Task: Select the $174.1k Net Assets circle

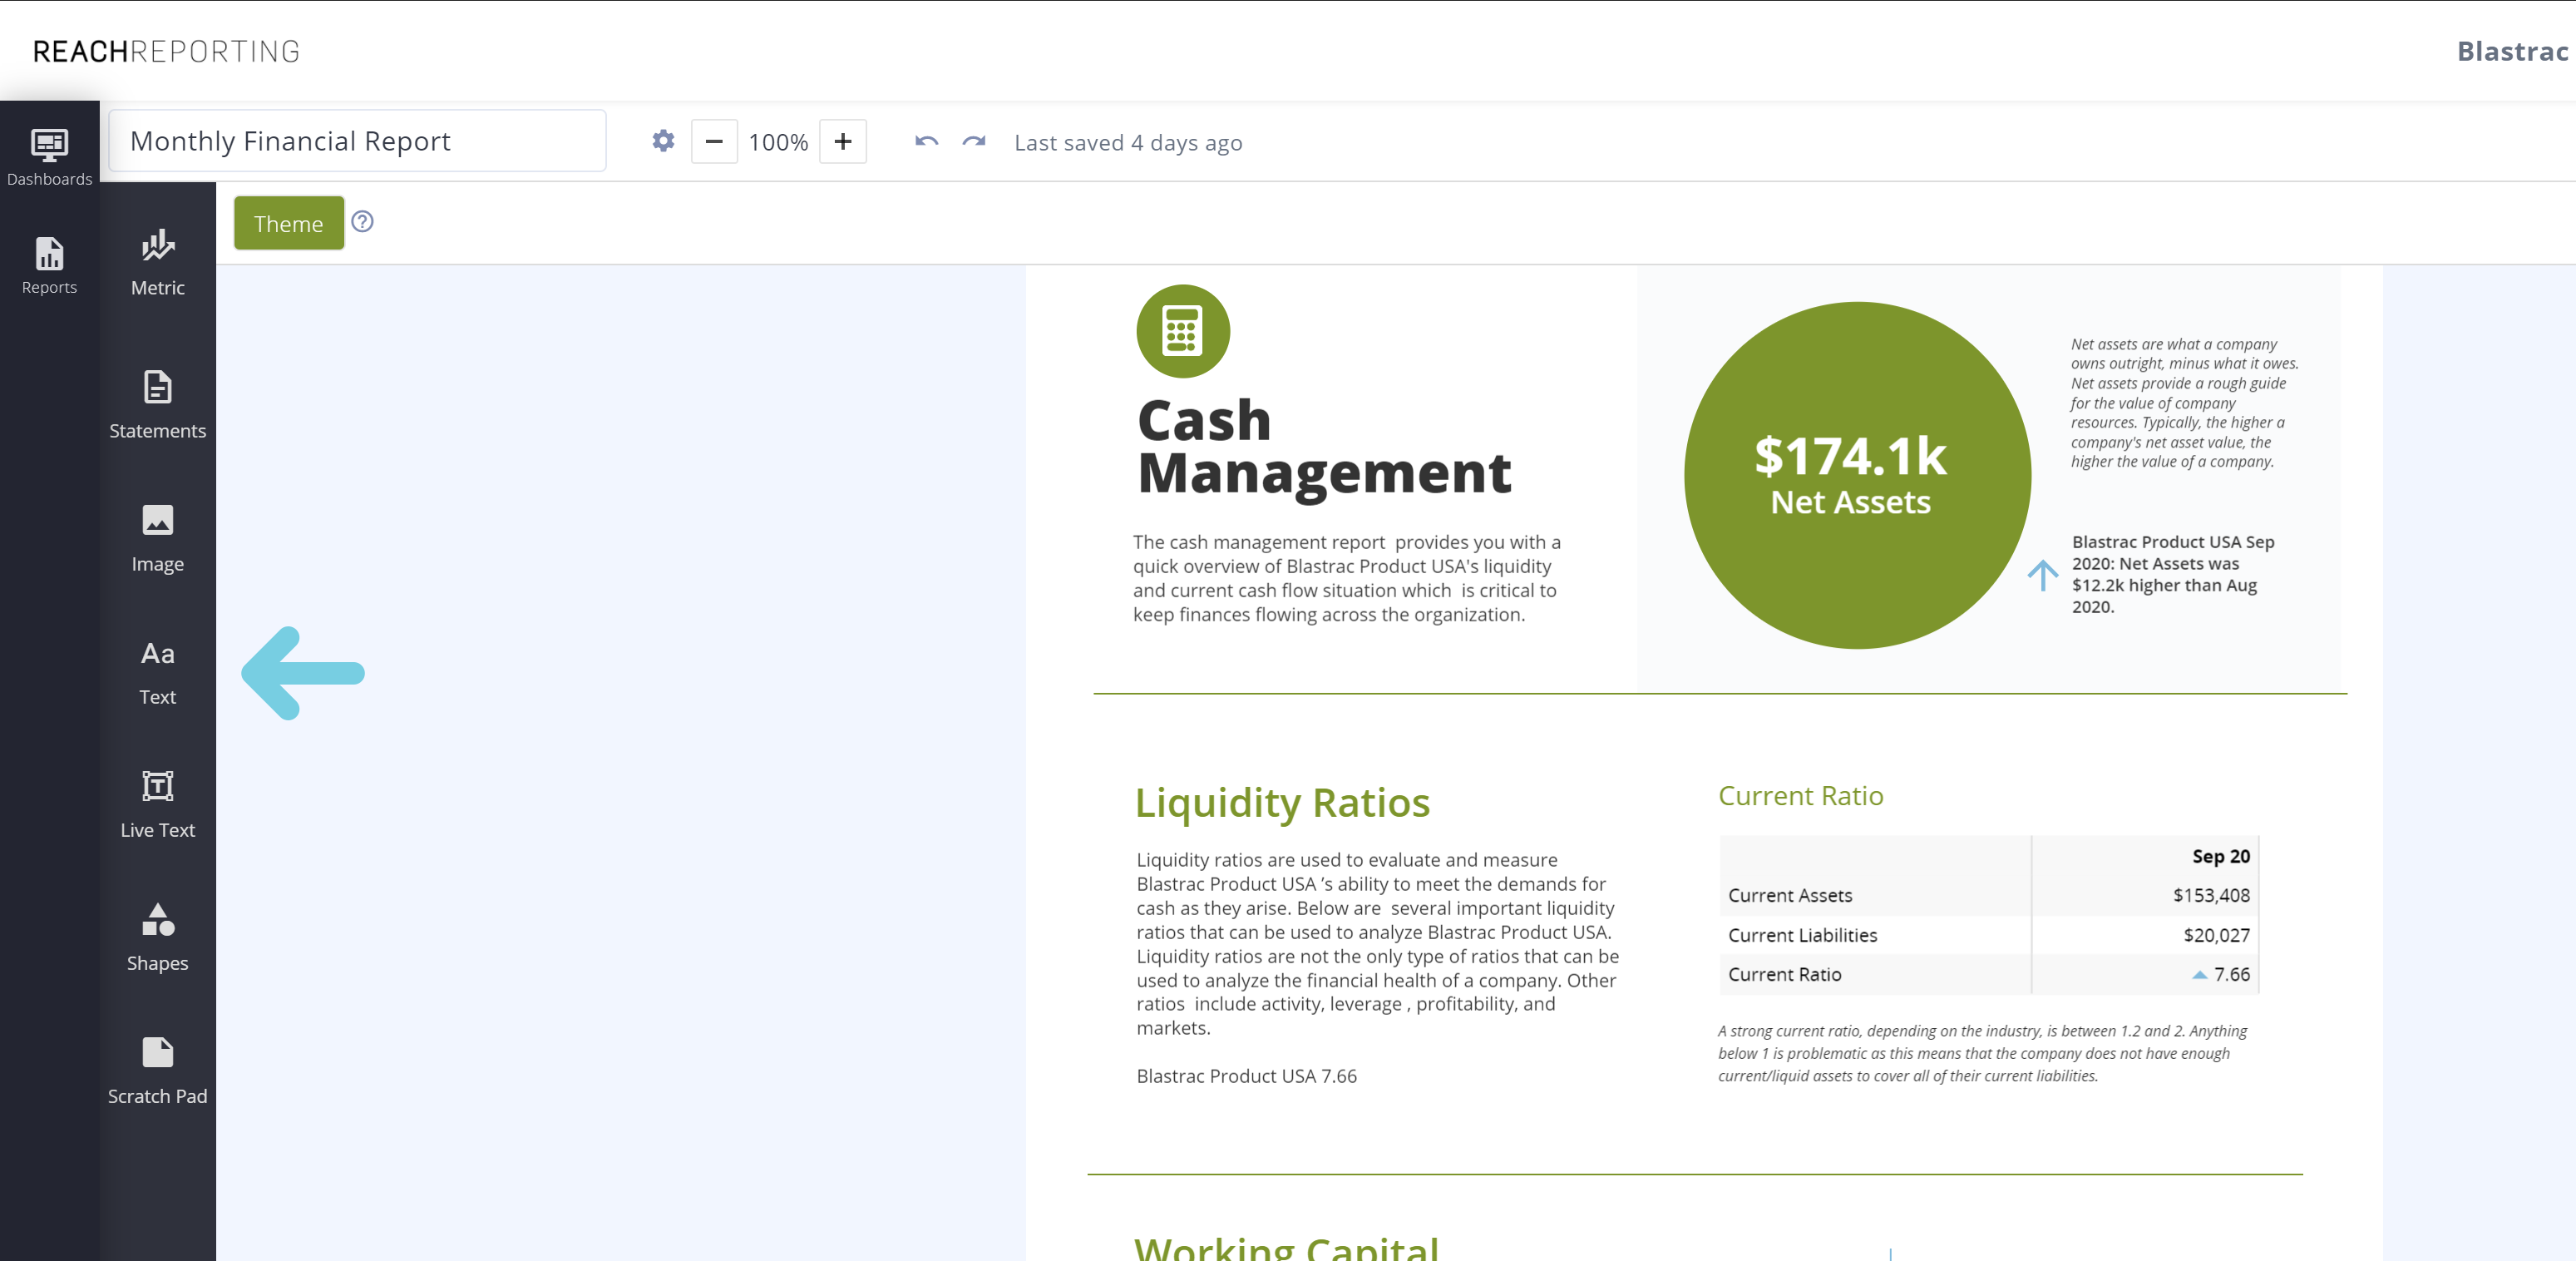Action: coord(1857,475)
